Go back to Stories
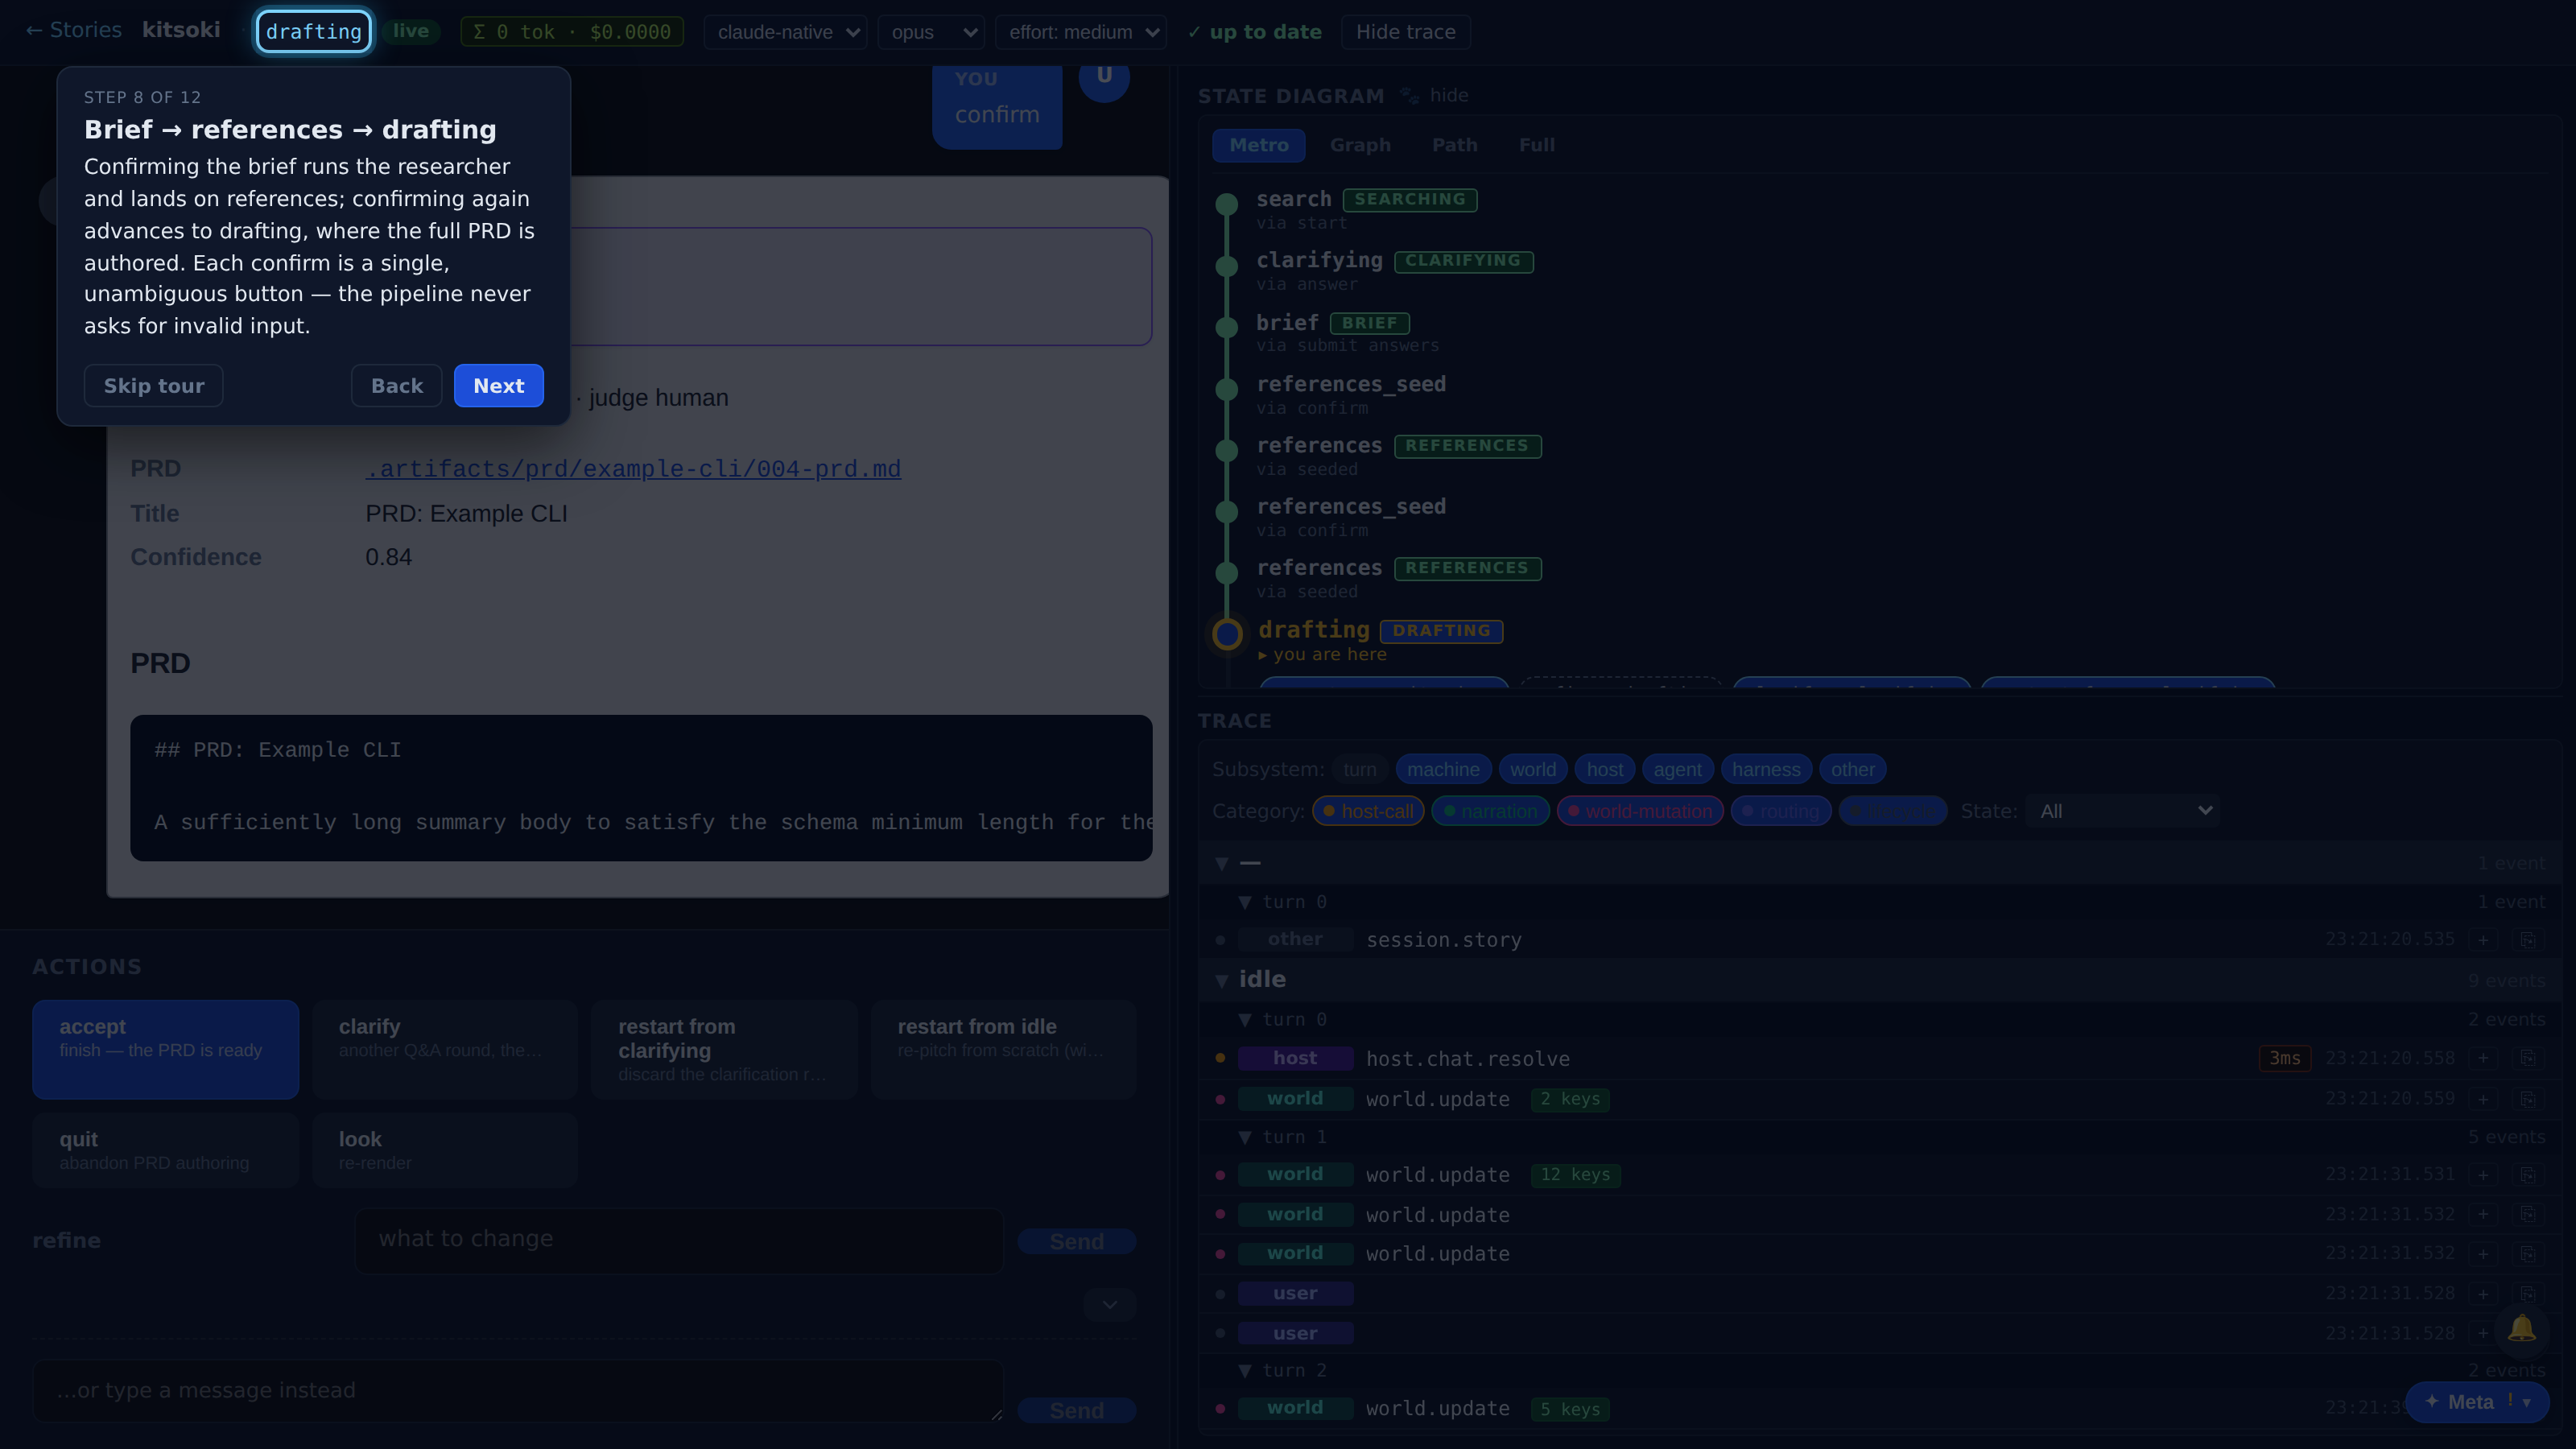This screenshot has height=1449, width=2576. click(x=73, y=30)
